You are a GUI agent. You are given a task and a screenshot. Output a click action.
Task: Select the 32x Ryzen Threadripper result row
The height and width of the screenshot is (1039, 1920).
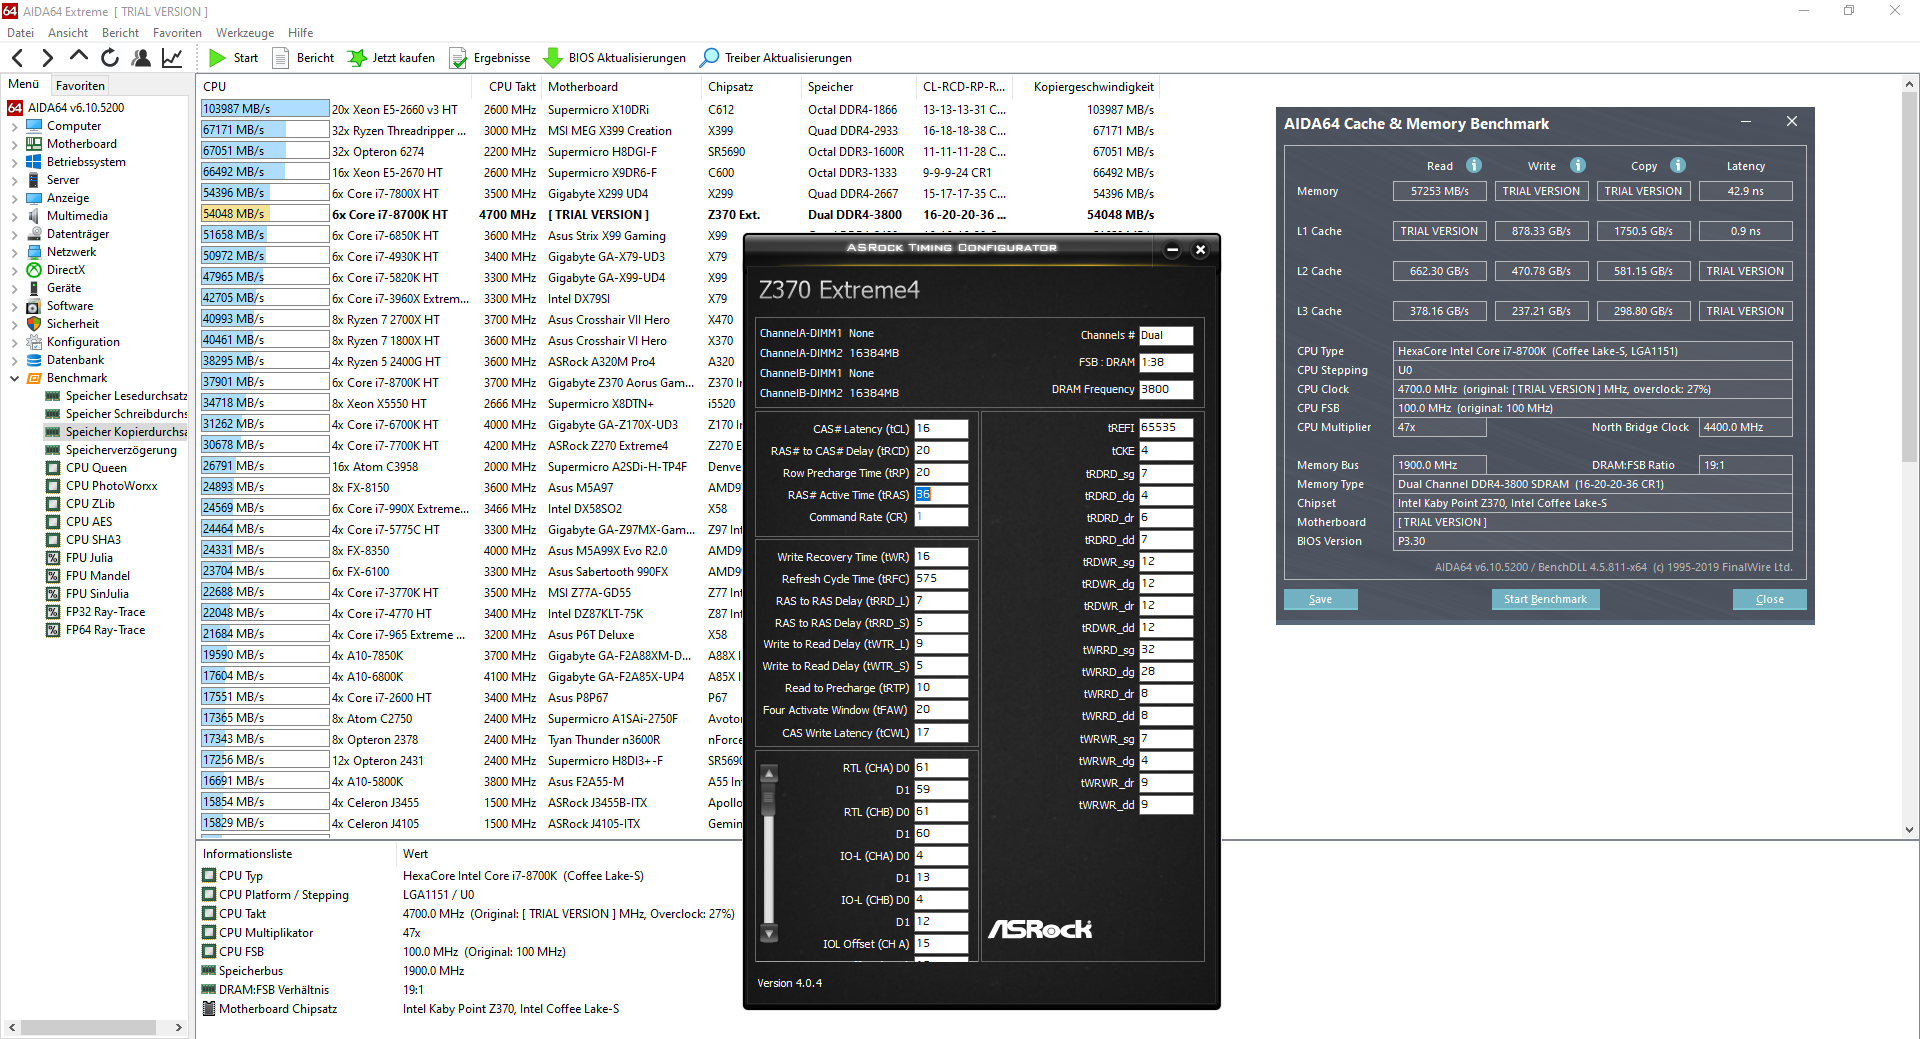(x=678, y=131)
